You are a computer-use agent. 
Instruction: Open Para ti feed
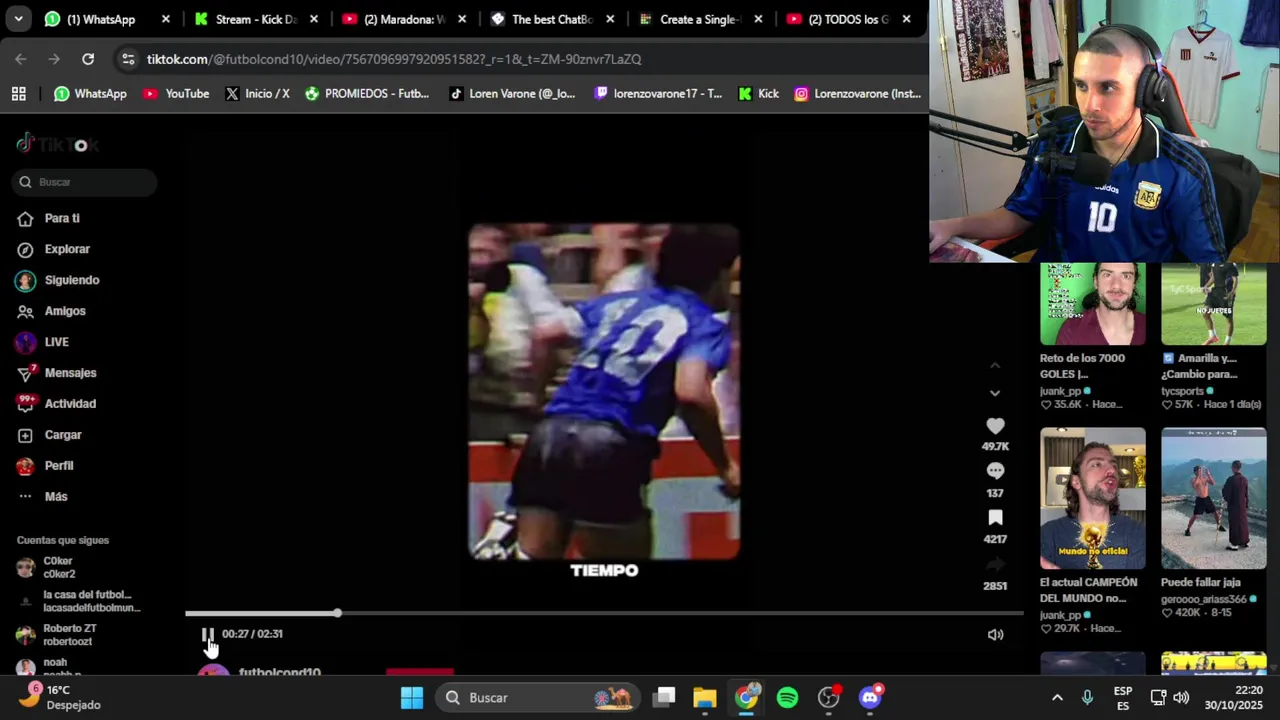[62, 218]
